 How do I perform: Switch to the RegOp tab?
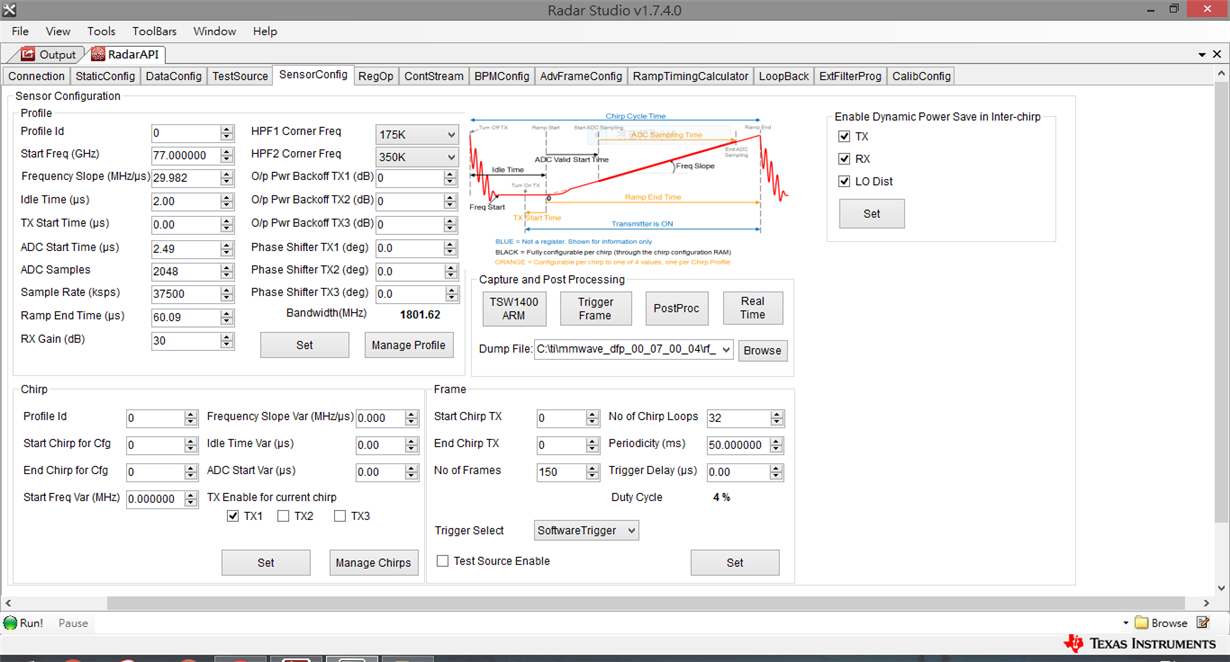[x=376, y=76]
